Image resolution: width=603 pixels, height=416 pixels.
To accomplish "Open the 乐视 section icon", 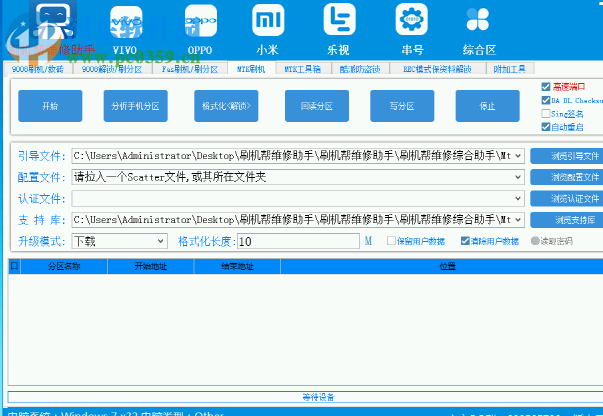I will coord(339,19).
